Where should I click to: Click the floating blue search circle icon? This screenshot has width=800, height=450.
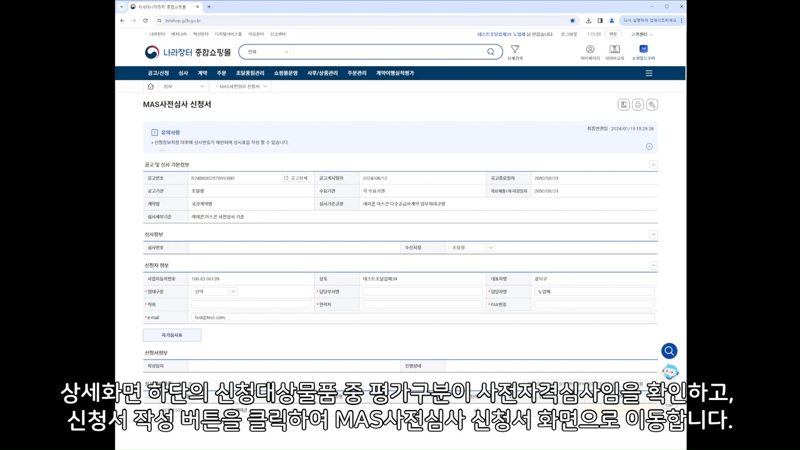pos(669,351)
